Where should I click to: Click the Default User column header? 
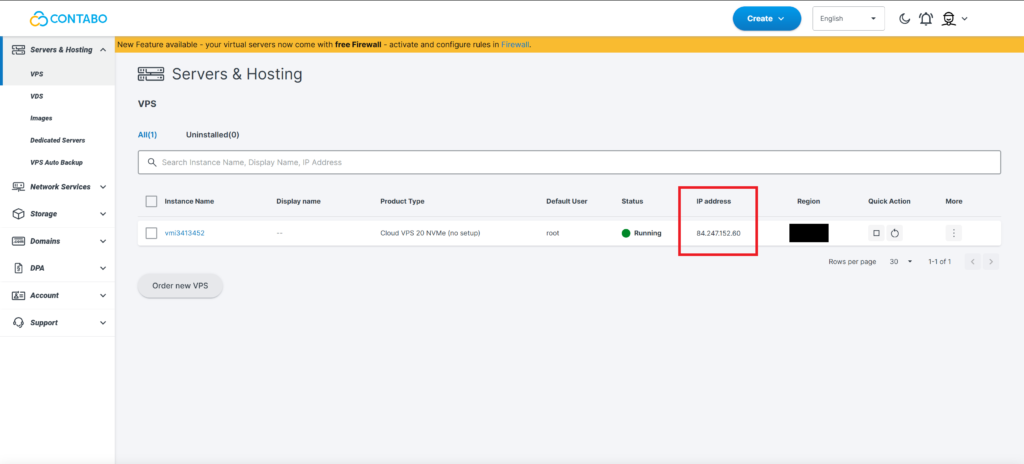pyautogui.click(x=567, y=201)
